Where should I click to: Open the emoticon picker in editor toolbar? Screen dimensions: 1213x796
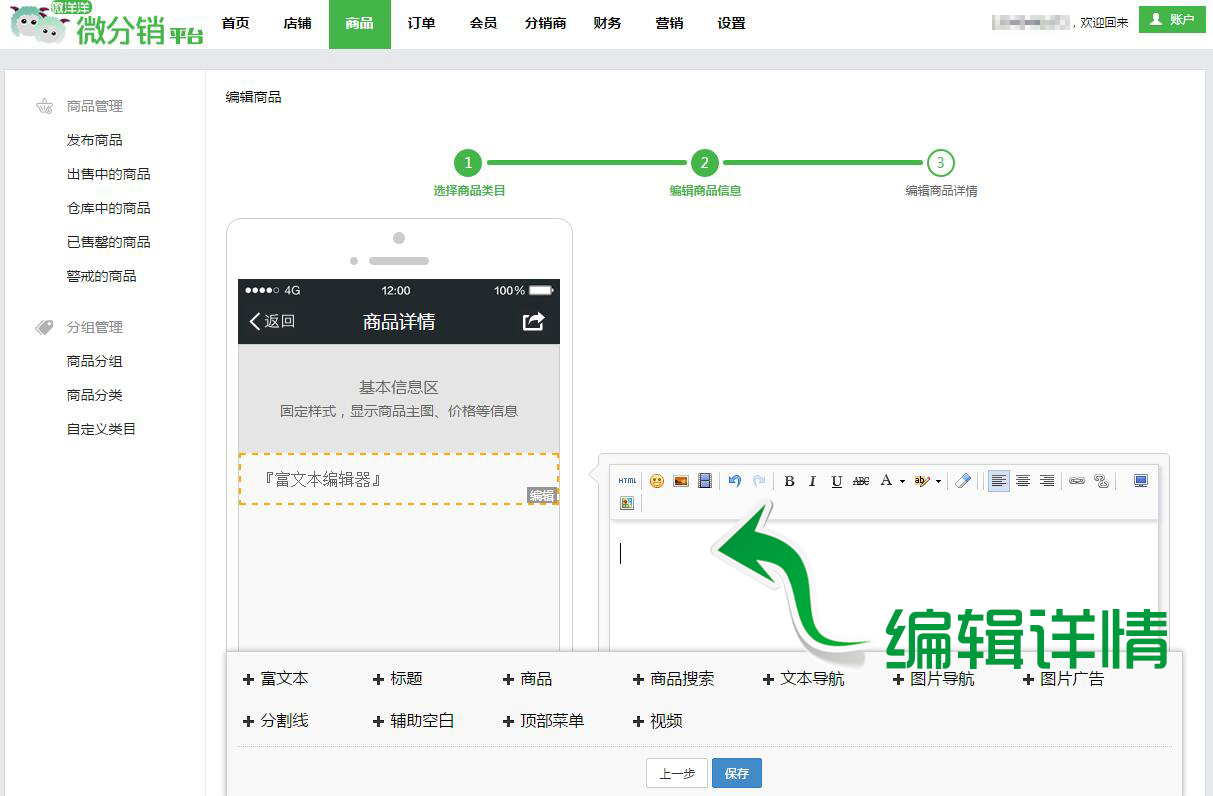coord(657,481)
